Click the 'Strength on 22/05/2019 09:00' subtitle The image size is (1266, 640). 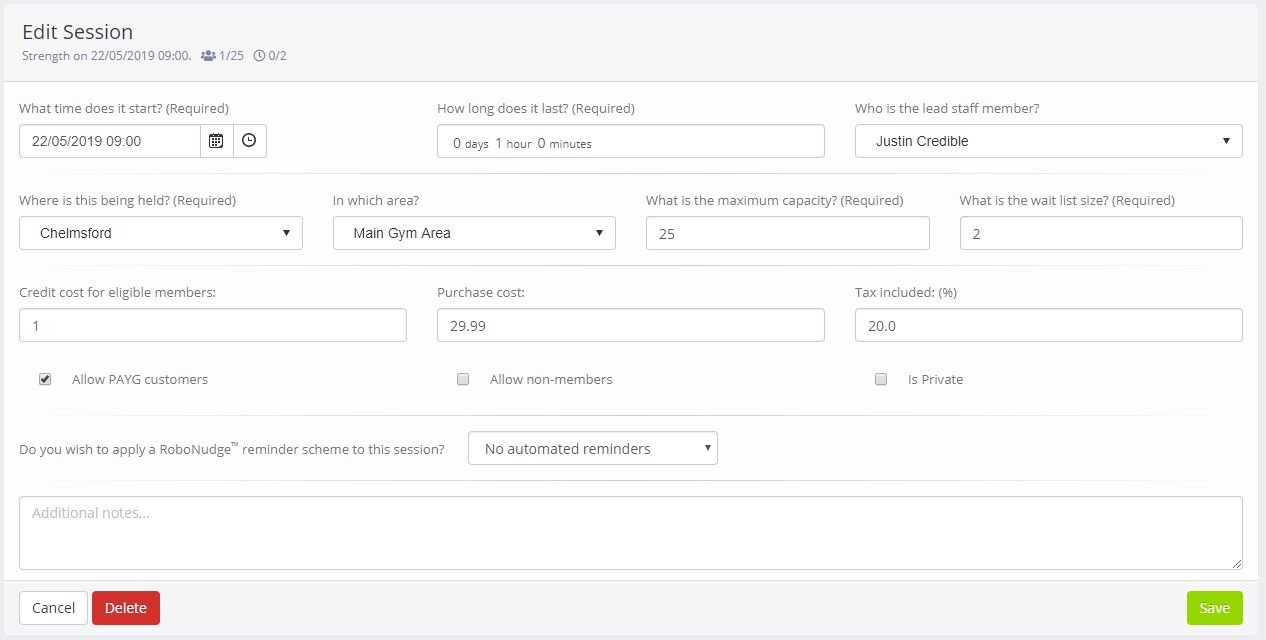tap(106, 56)
